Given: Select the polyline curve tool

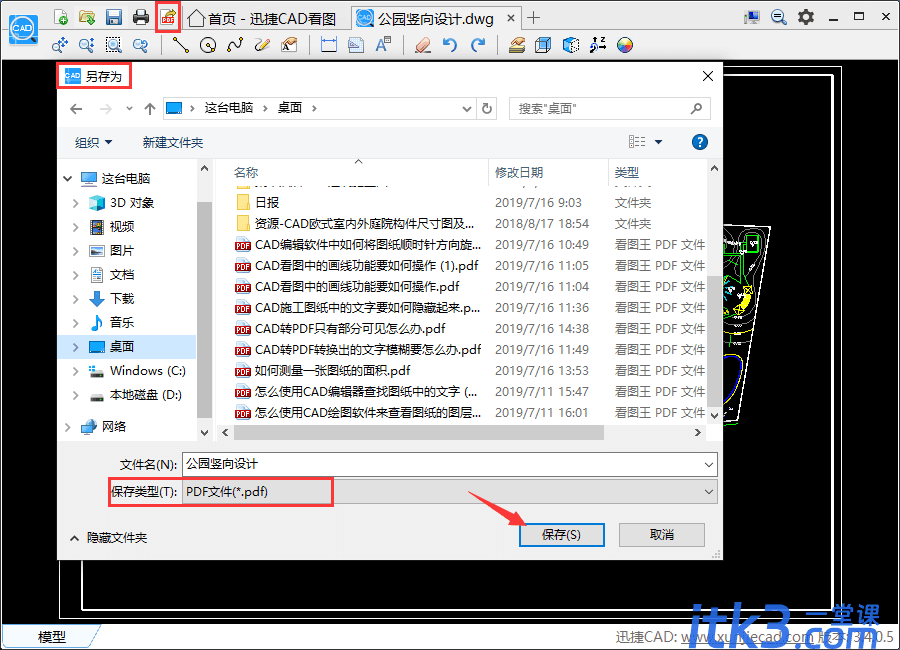Looking at the screenshot, I should (x=235, y=45).
